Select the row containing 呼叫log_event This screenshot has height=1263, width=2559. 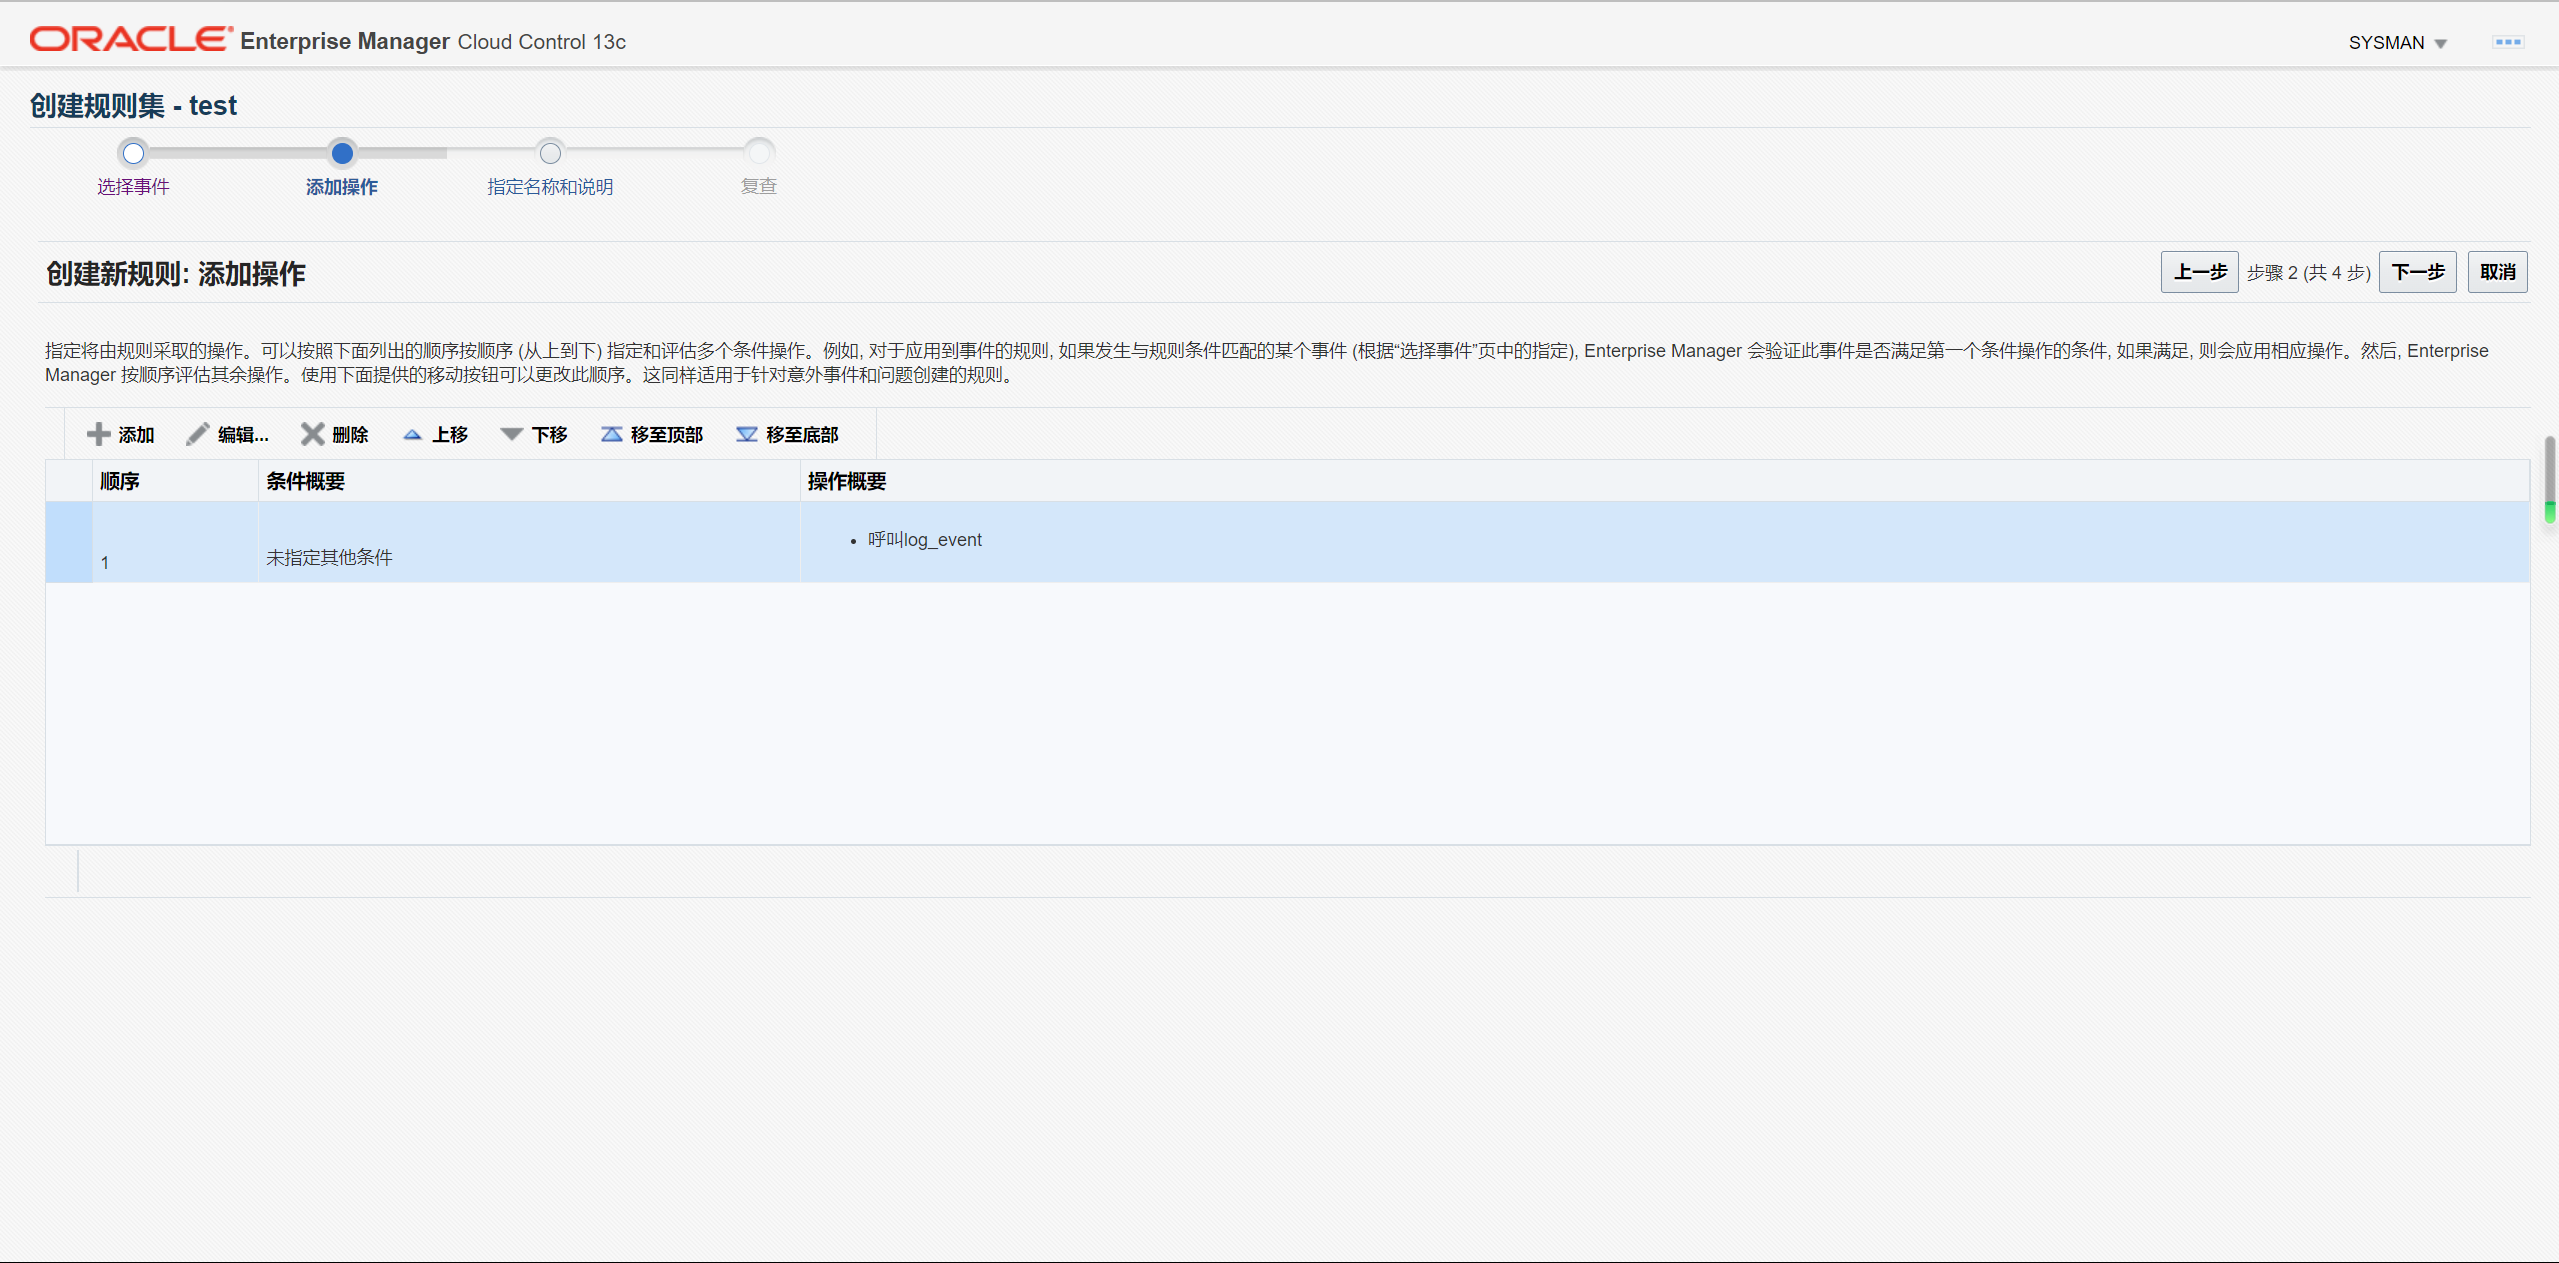[x=925, y=541]
